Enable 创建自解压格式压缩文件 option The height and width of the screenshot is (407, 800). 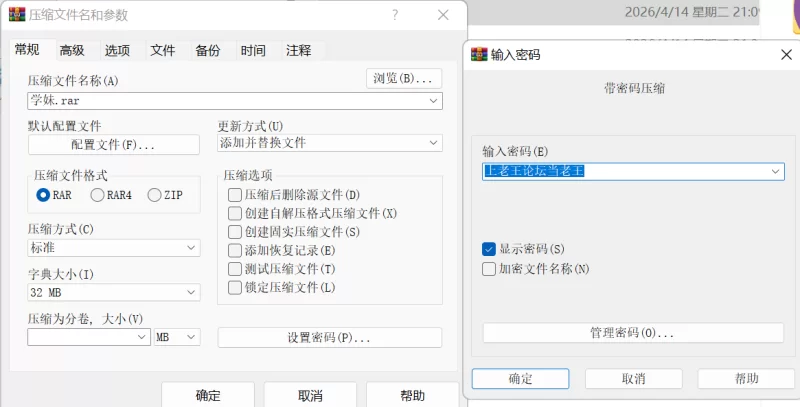(235, 213)
